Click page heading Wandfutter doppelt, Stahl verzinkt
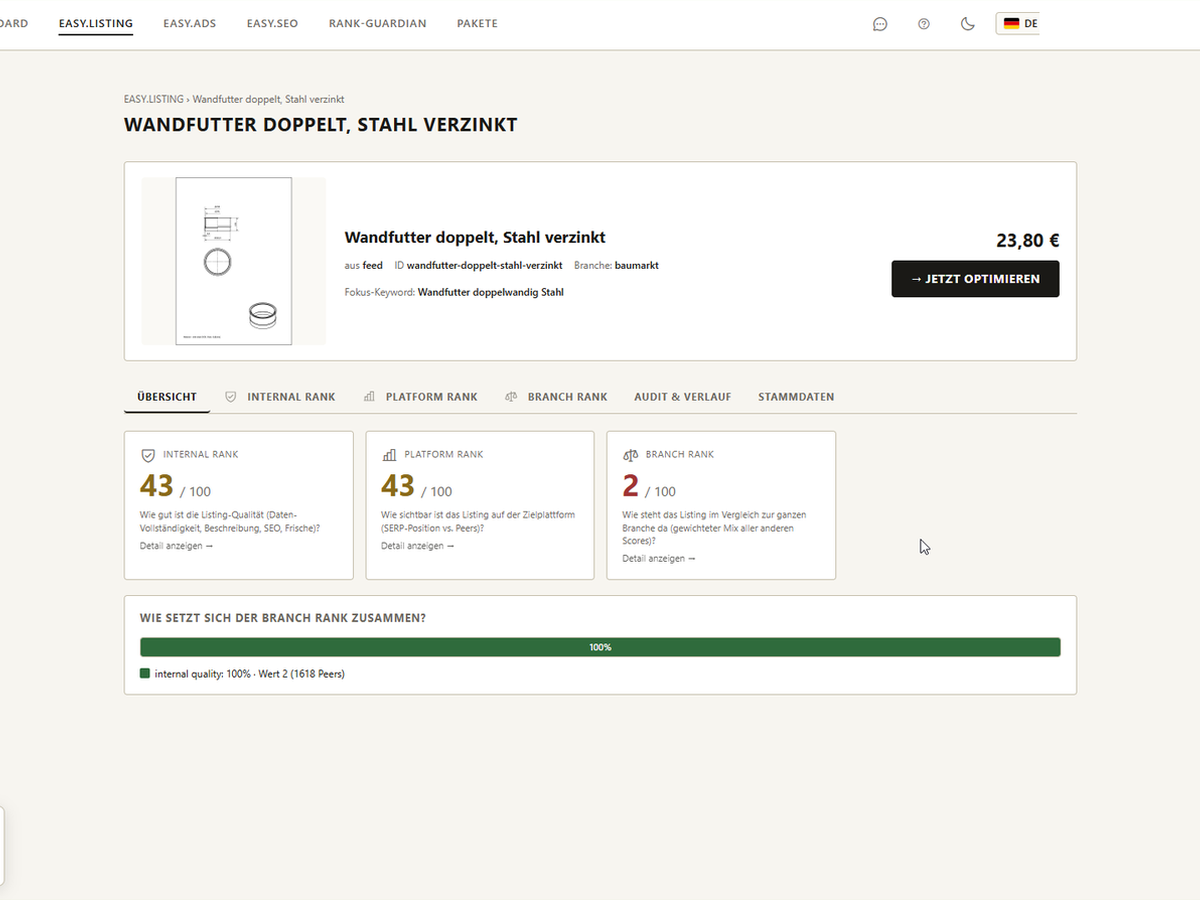This screenshot has height=900, width=1200. point(321,125)
